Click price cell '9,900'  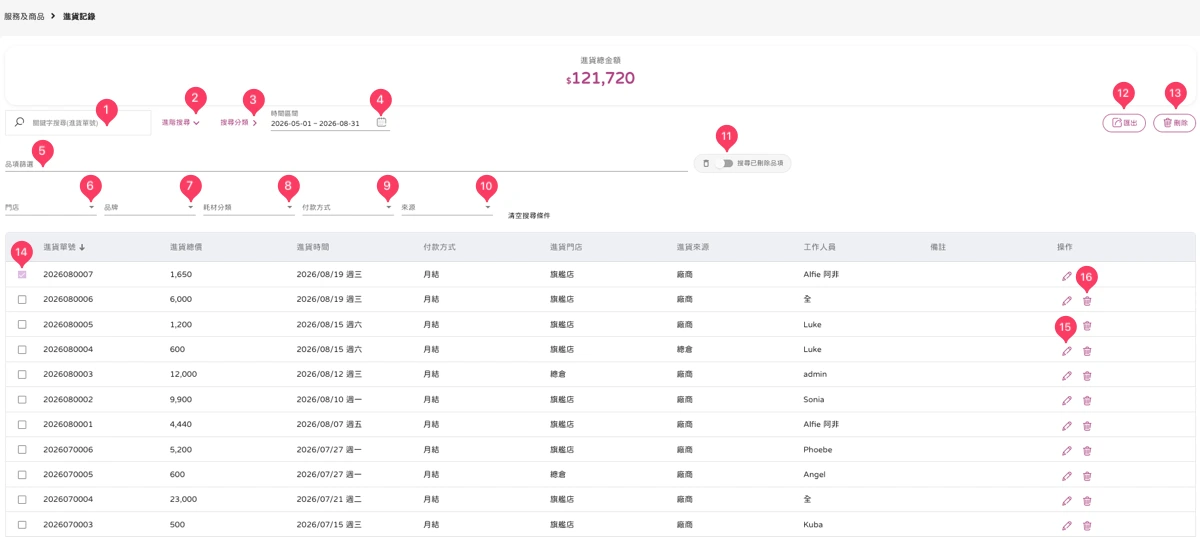180,400
